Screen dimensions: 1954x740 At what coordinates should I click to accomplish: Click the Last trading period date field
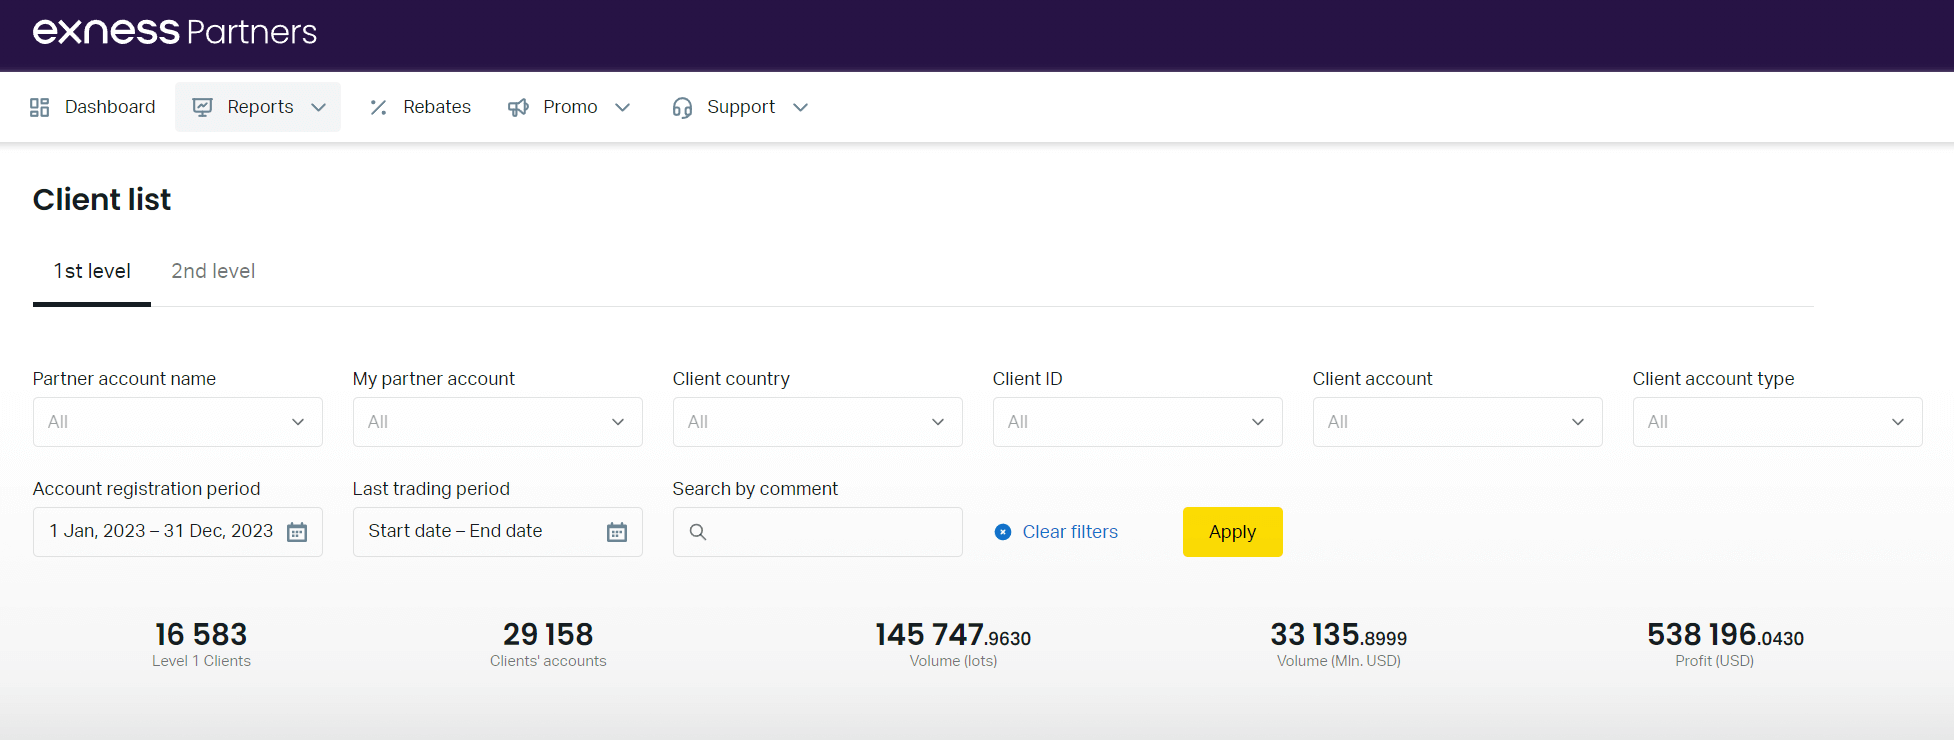(498, 532)
